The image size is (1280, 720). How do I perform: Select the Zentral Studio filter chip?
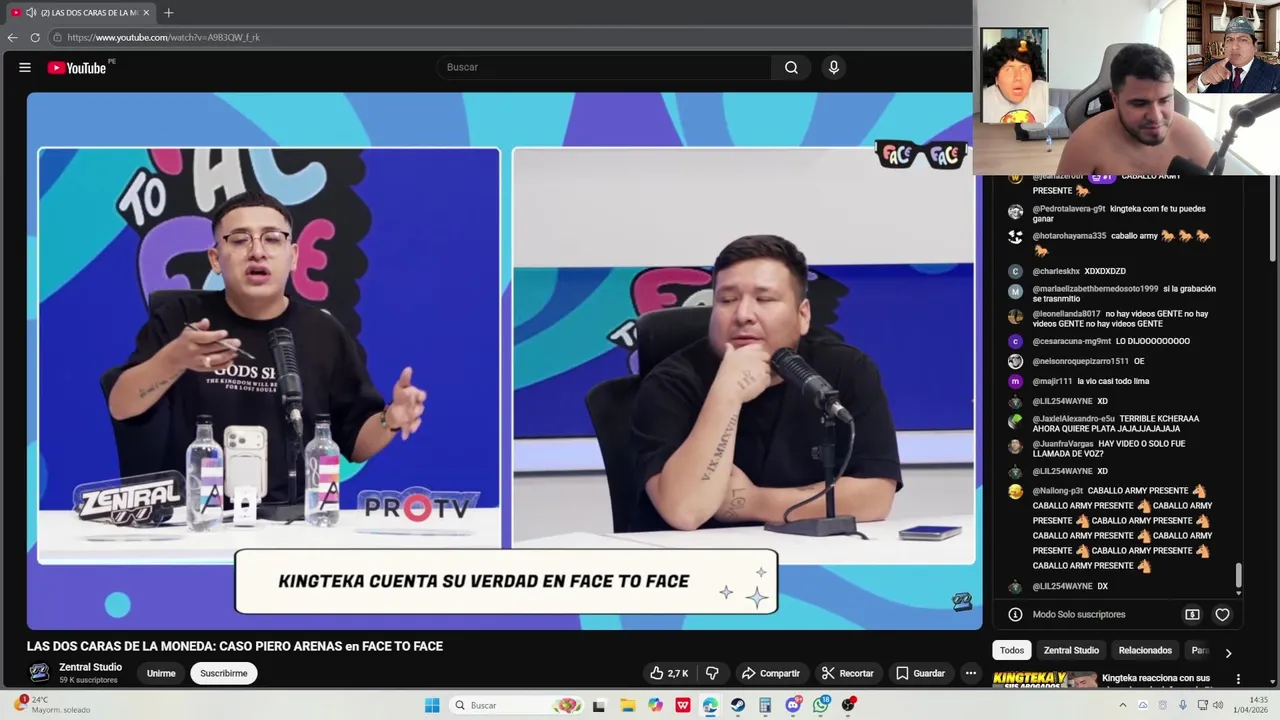(1071, 650)
